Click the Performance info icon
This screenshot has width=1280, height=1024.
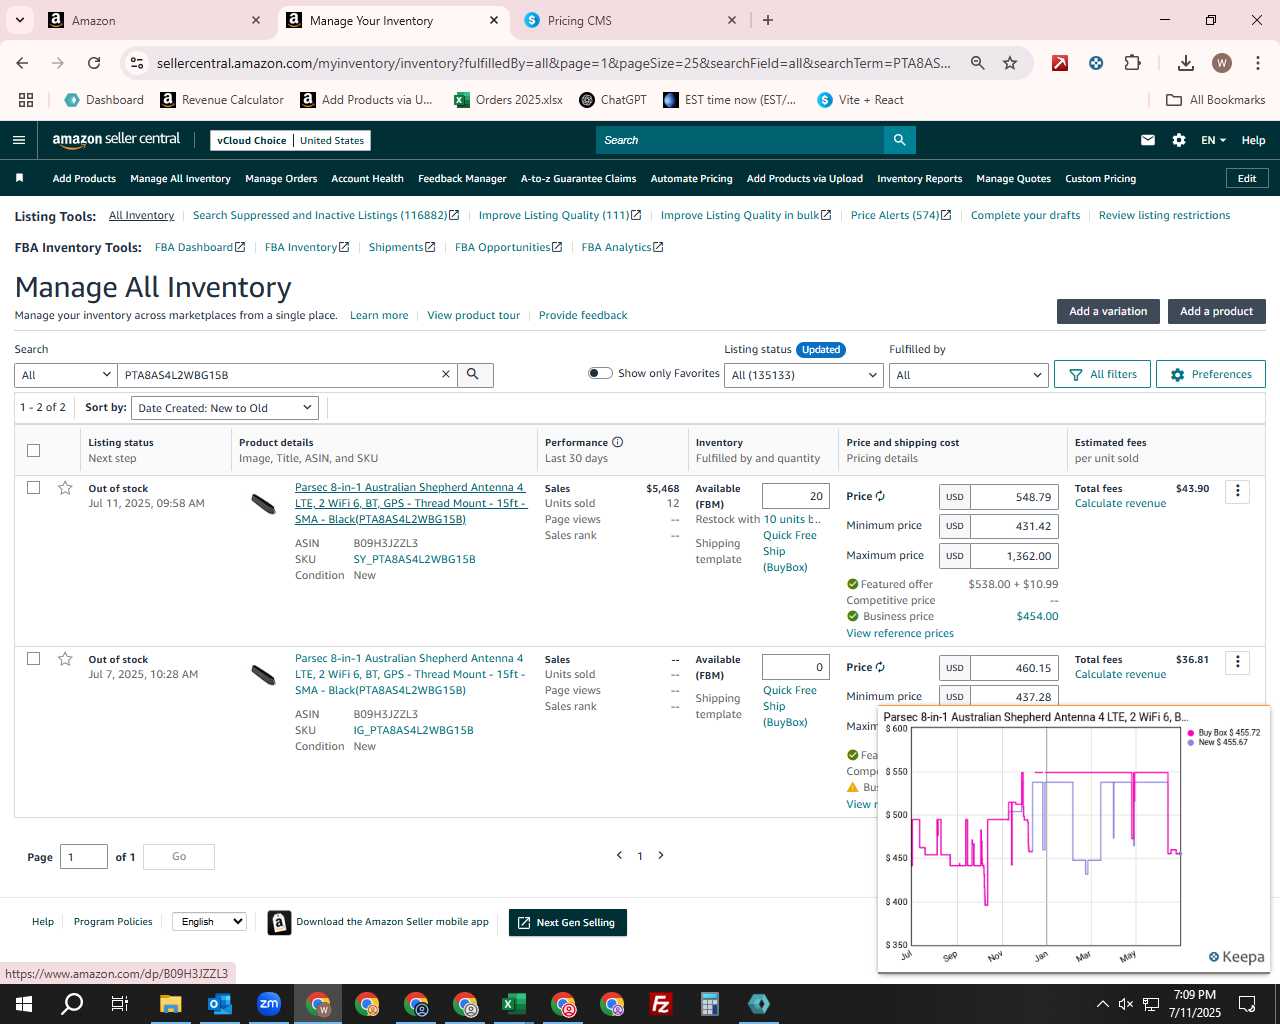click(x=617, y=442)
